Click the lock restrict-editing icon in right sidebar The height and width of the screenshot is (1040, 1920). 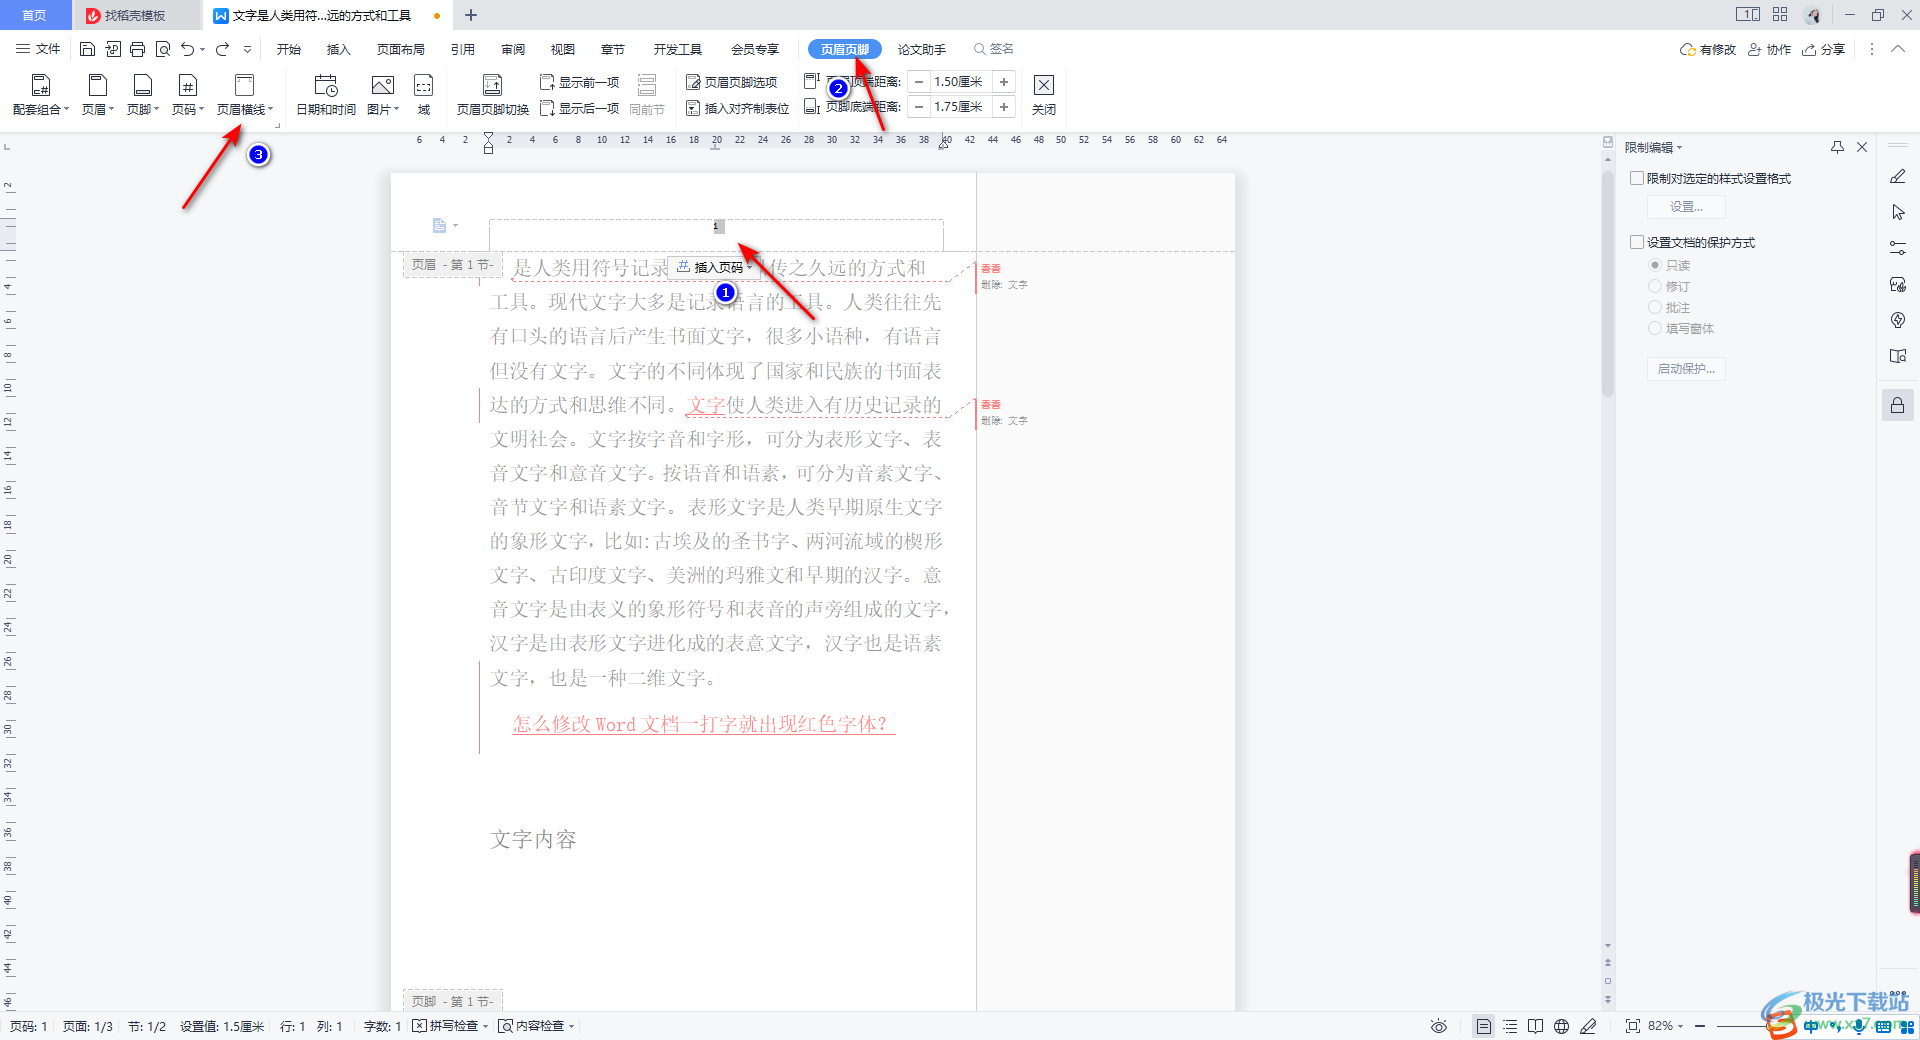tap(1898, 405)
